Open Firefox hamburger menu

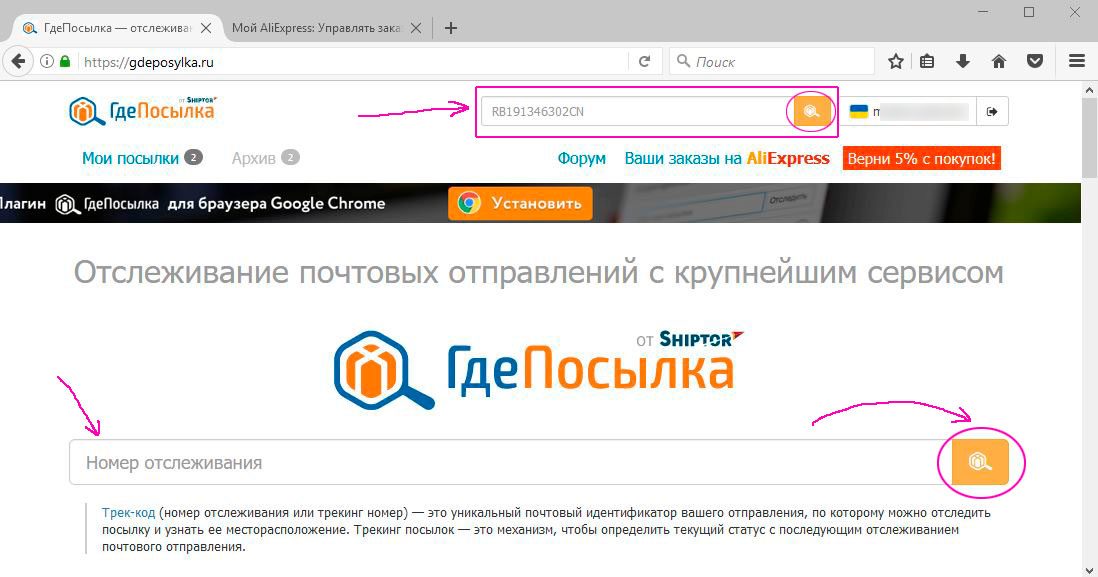1077,62
